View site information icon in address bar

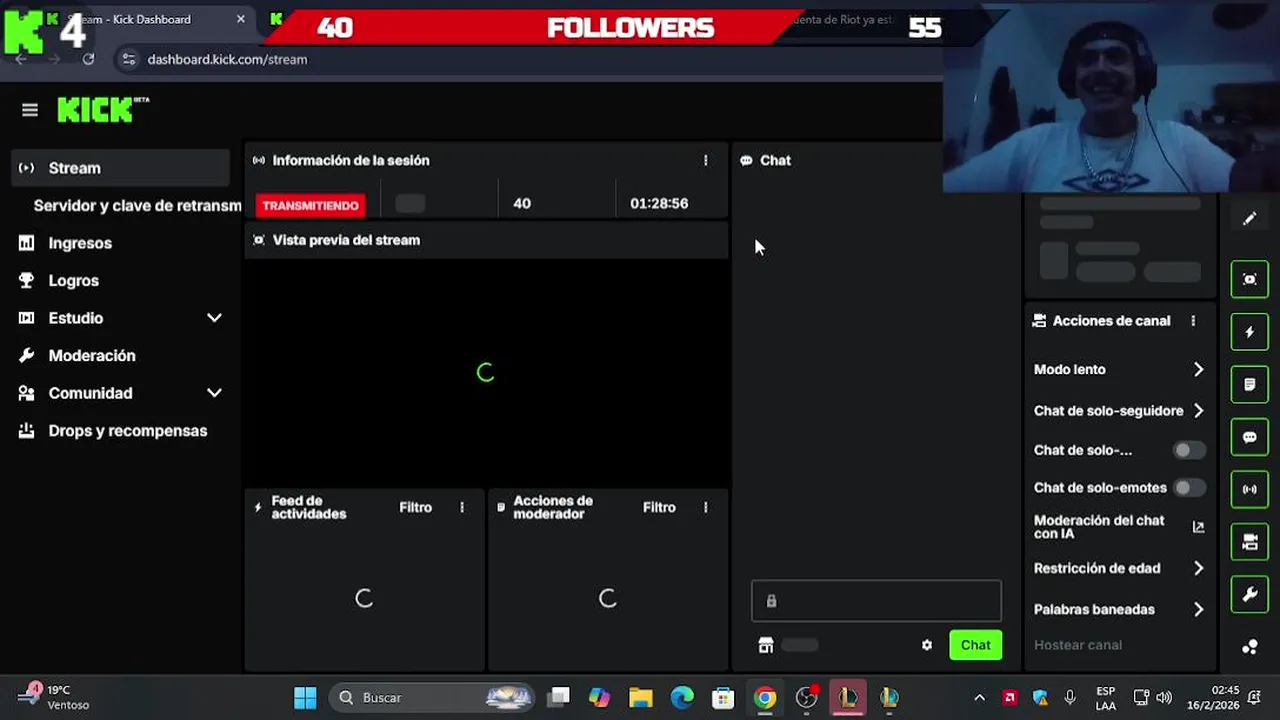[x=128, y=59]
